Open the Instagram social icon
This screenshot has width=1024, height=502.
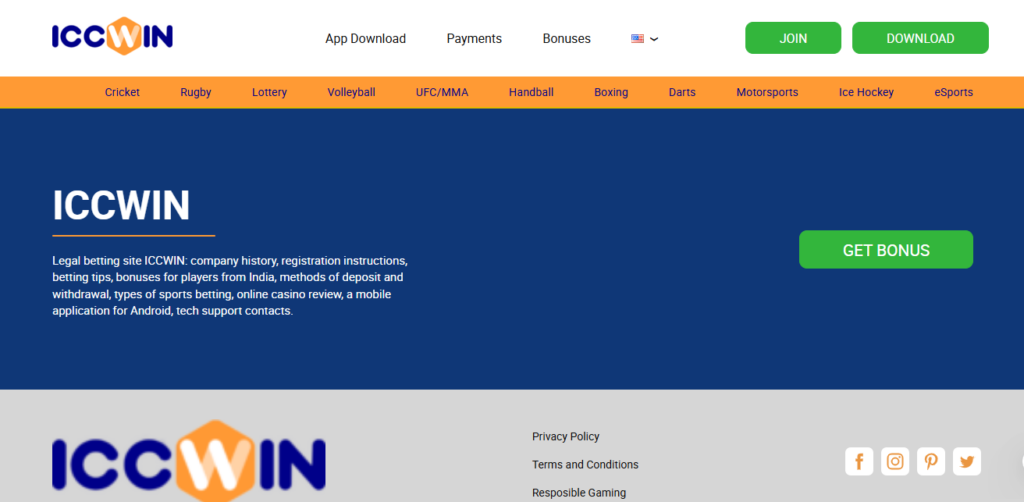coord(895,462)
